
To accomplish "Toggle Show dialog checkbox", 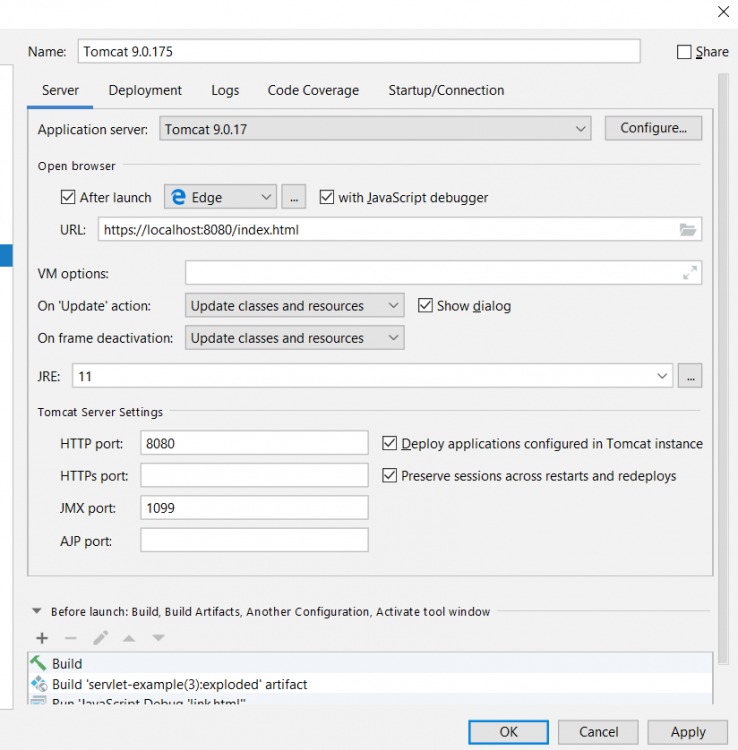I will pyautogui.click(x=425, y=305).
